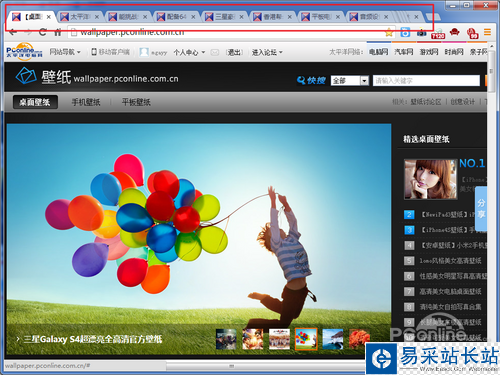Select the second slideshow thumbnail
Screen dimensions: 500x375
[253, 339]
